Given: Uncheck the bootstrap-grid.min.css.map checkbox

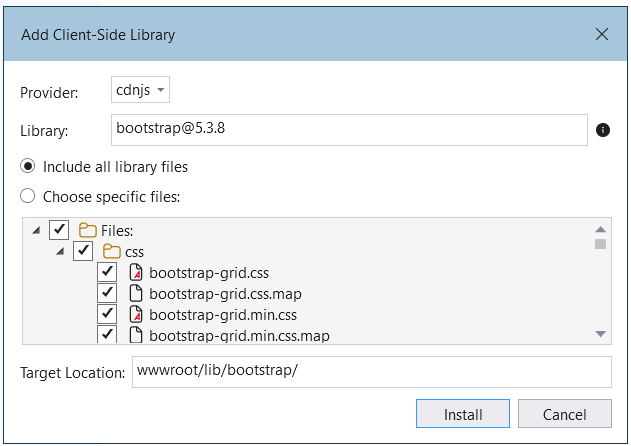Looking at the screenshot, I should coord(107,334).
